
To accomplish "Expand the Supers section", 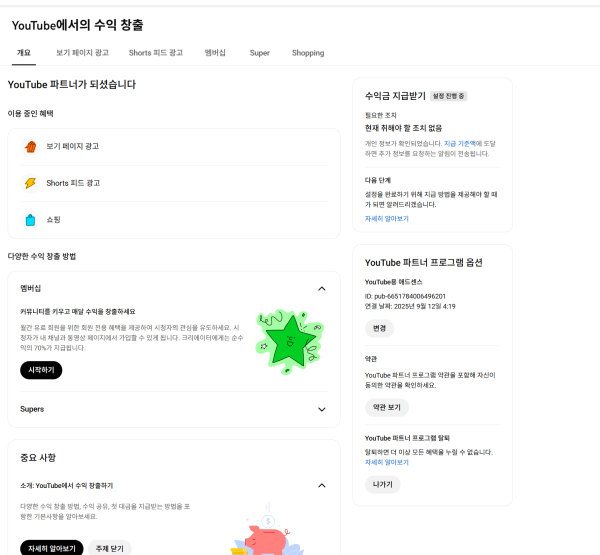I will point(322,409).
